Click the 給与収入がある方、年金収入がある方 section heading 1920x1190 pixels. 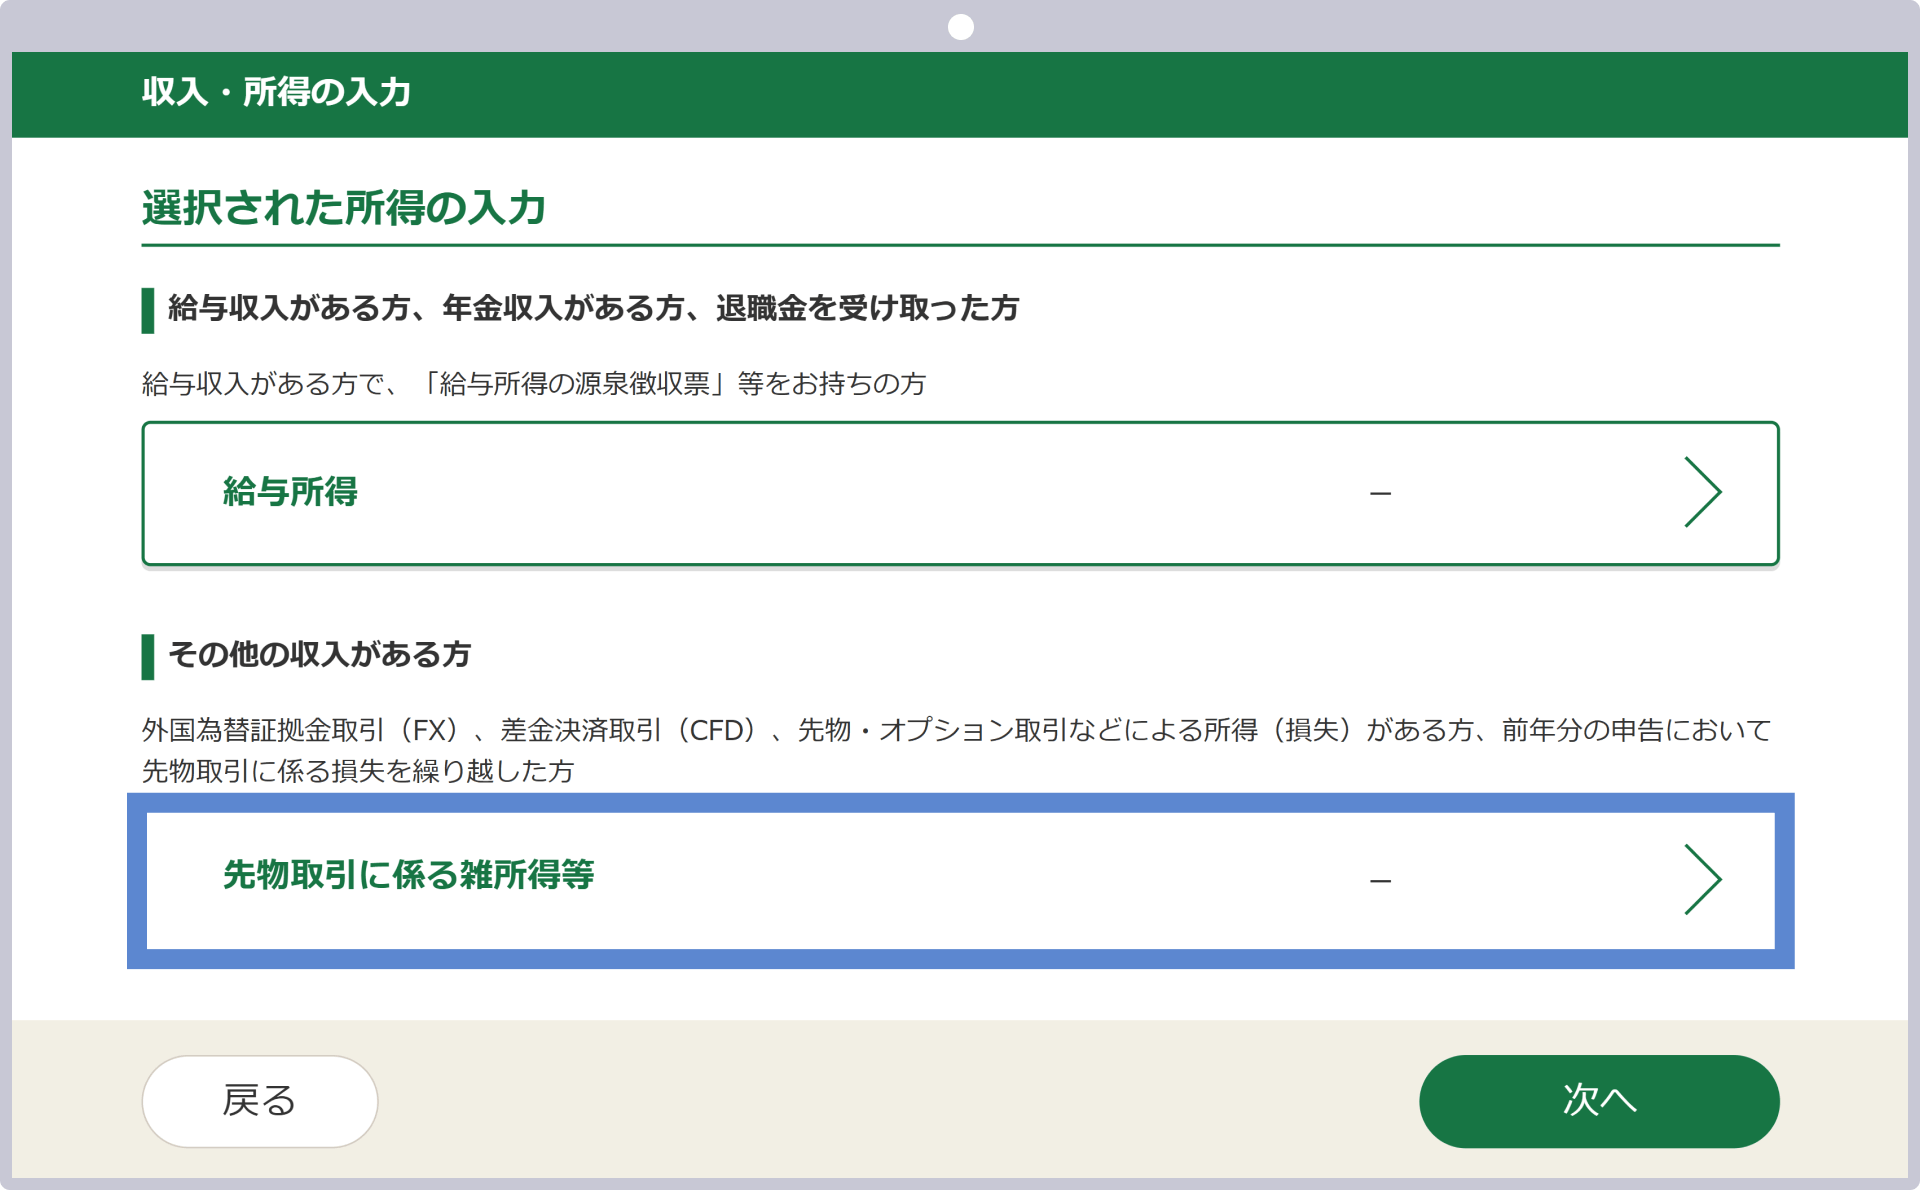tap(593, 308)
